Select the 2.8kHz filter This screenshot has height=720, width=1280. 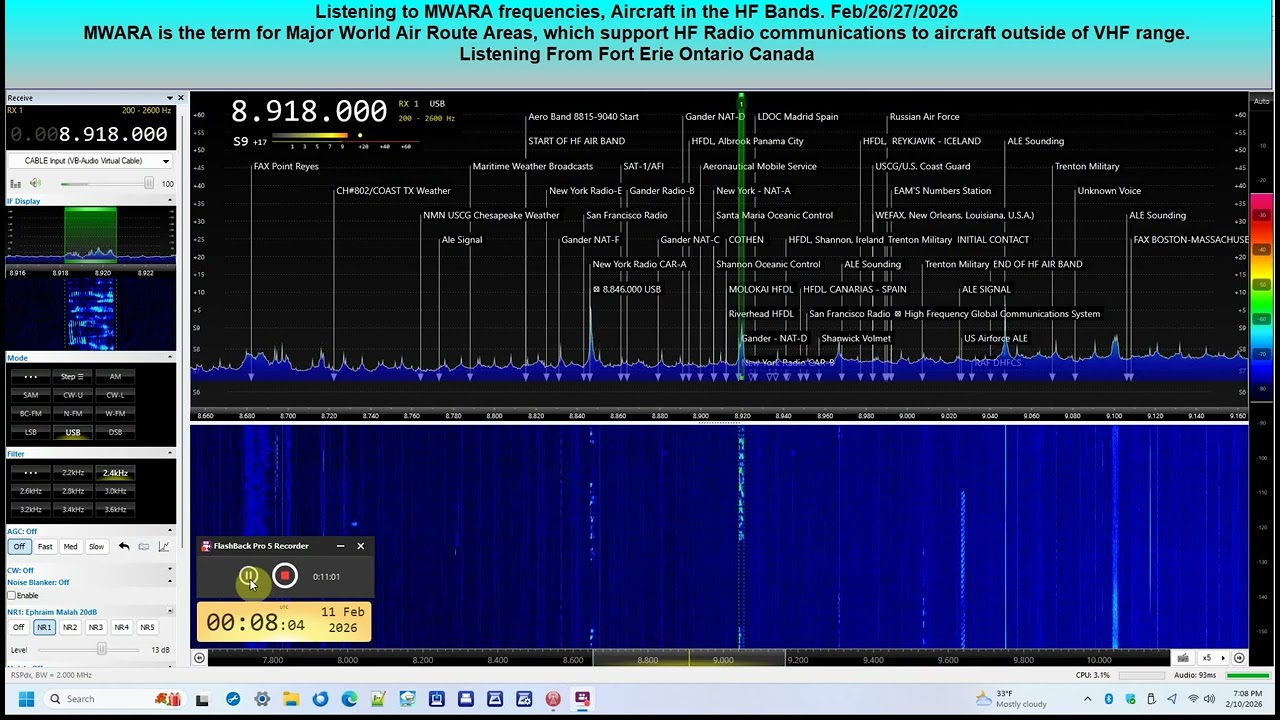coord(73,491)
